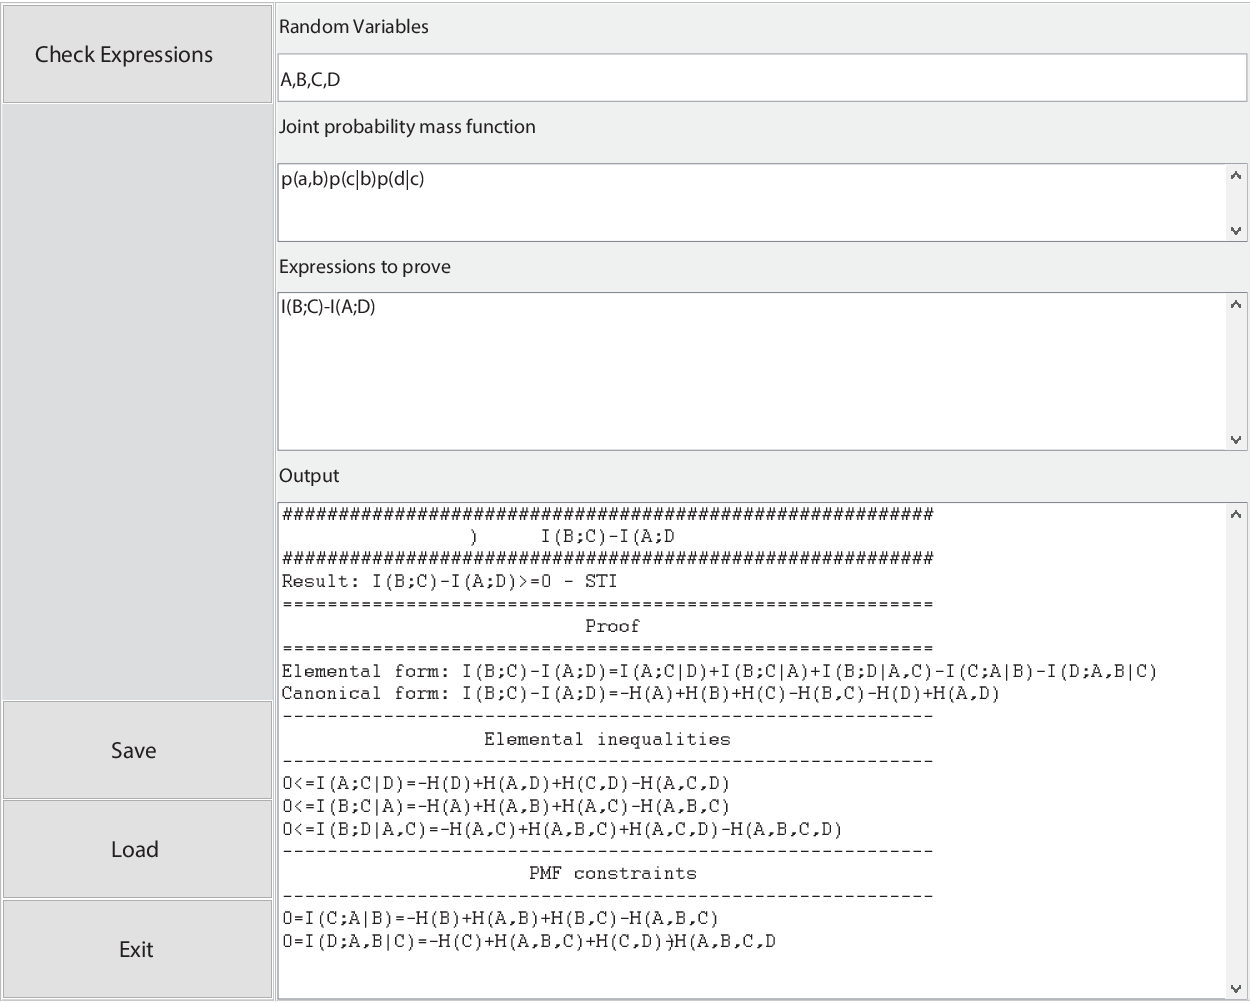Click the 'PMF constraints' heading
The width and height of the screenshot is (1250, 1002).
[x=612, y=873]
